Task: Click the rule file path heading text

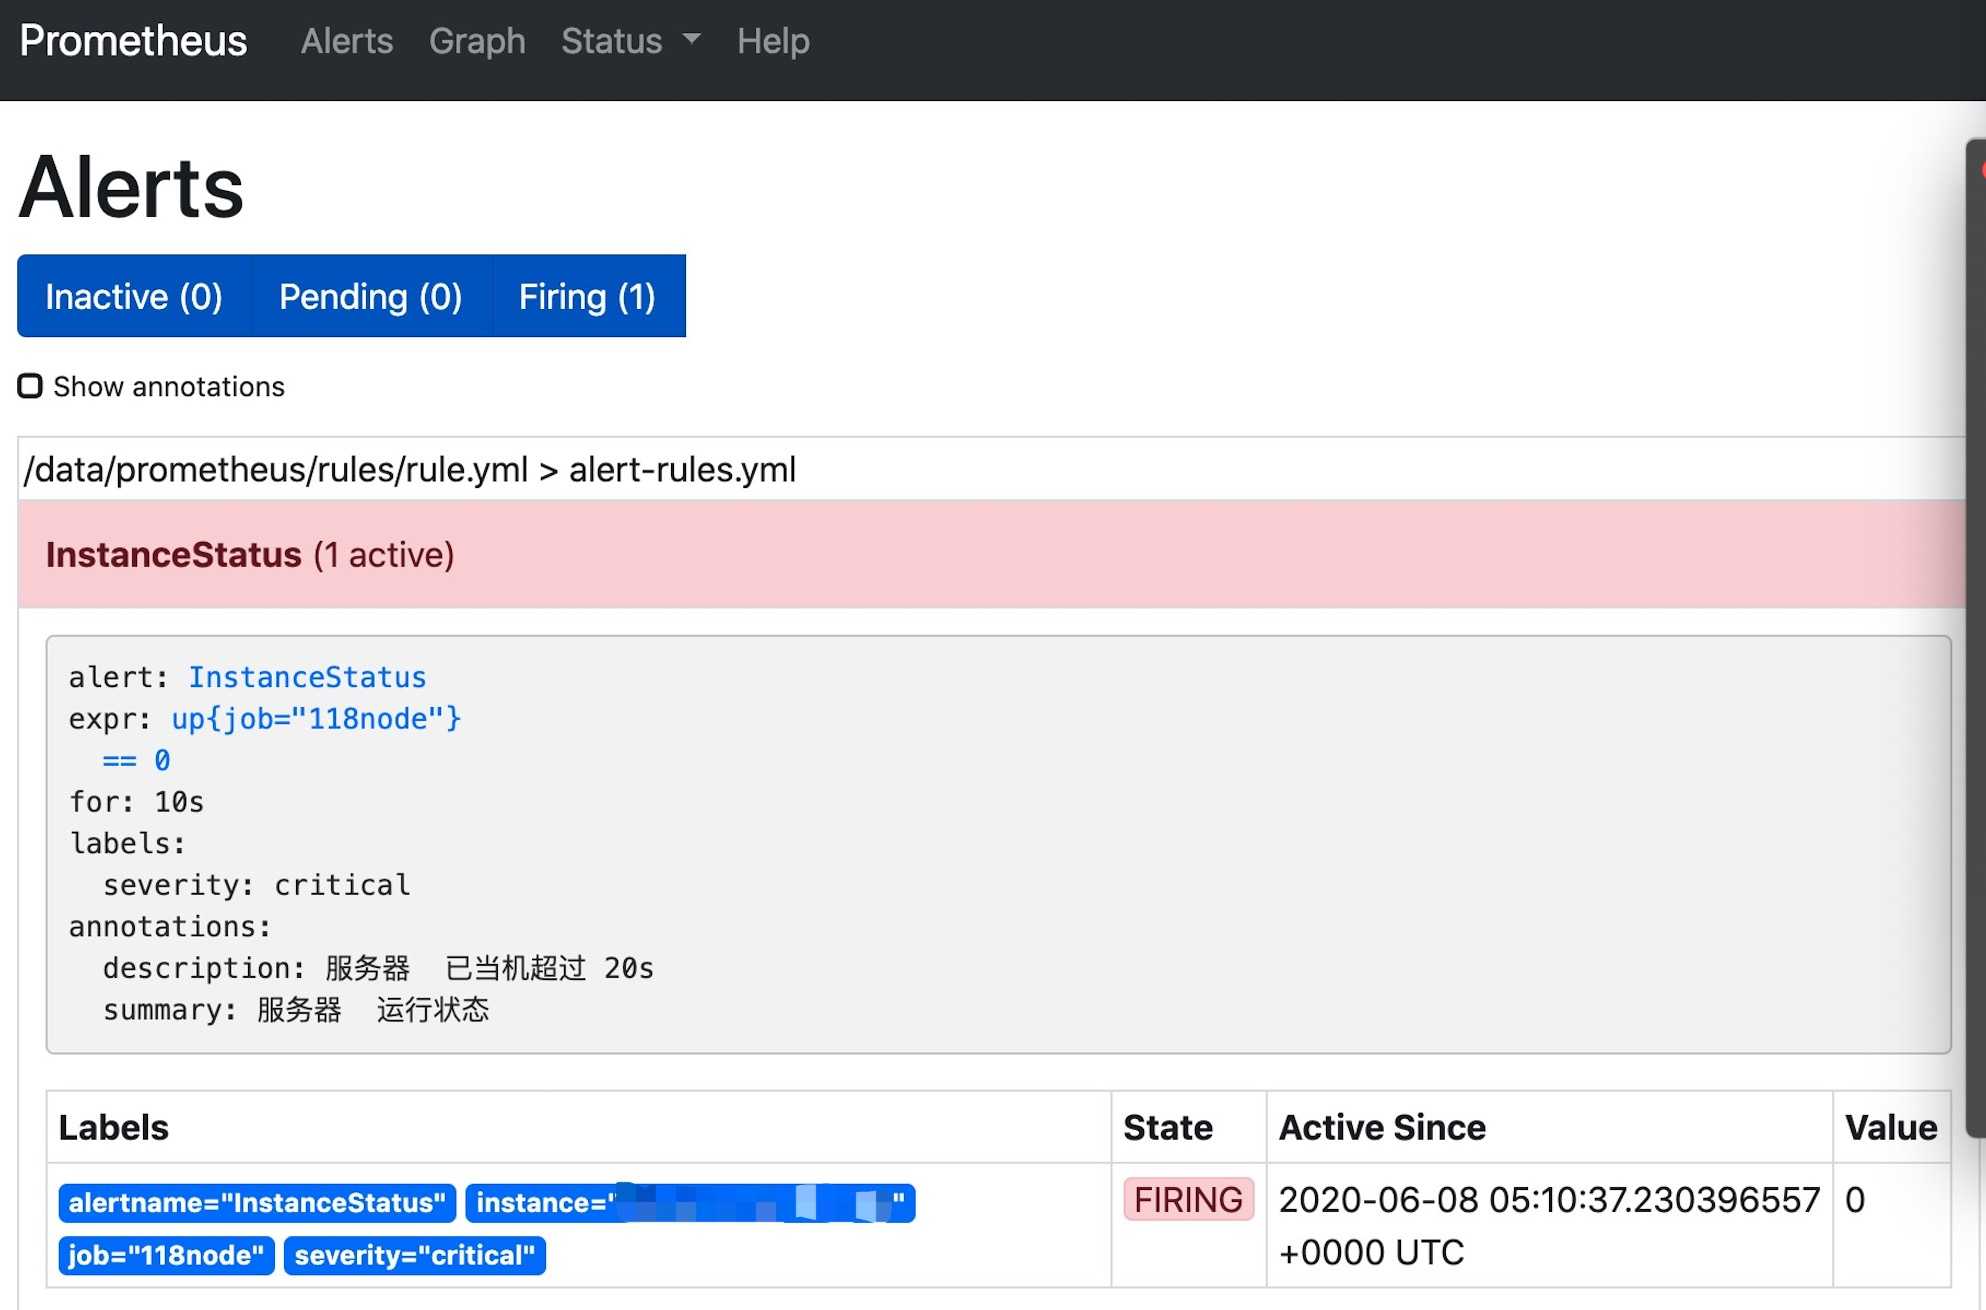Action: pyautogui.click(x=410, y=469)
